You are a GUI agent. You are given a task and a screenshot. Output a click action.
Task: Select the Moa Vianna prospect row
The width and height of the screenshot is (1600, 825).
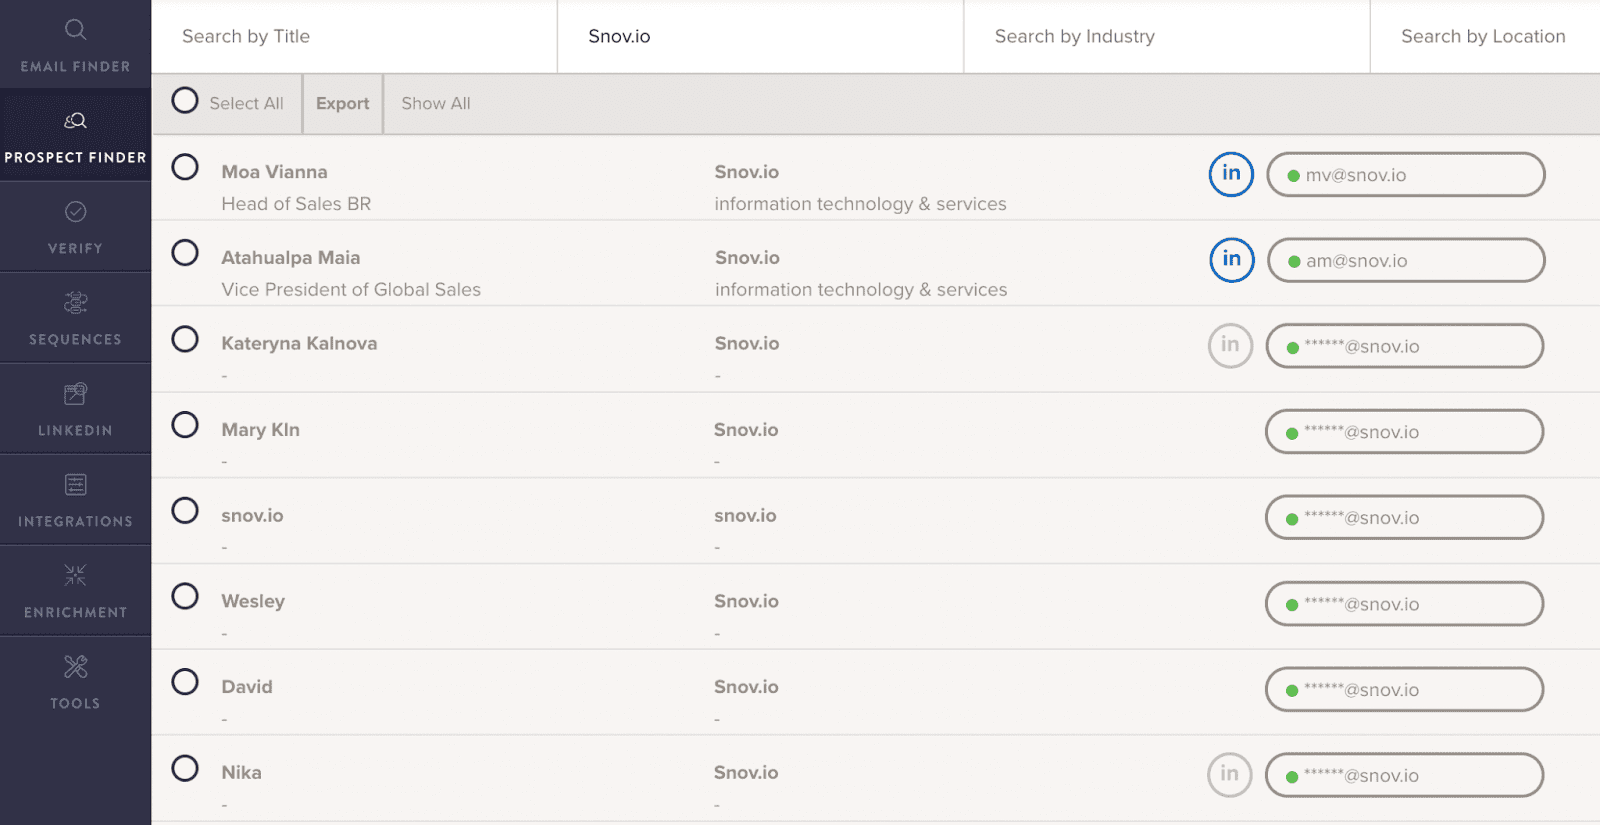(185, 167)
